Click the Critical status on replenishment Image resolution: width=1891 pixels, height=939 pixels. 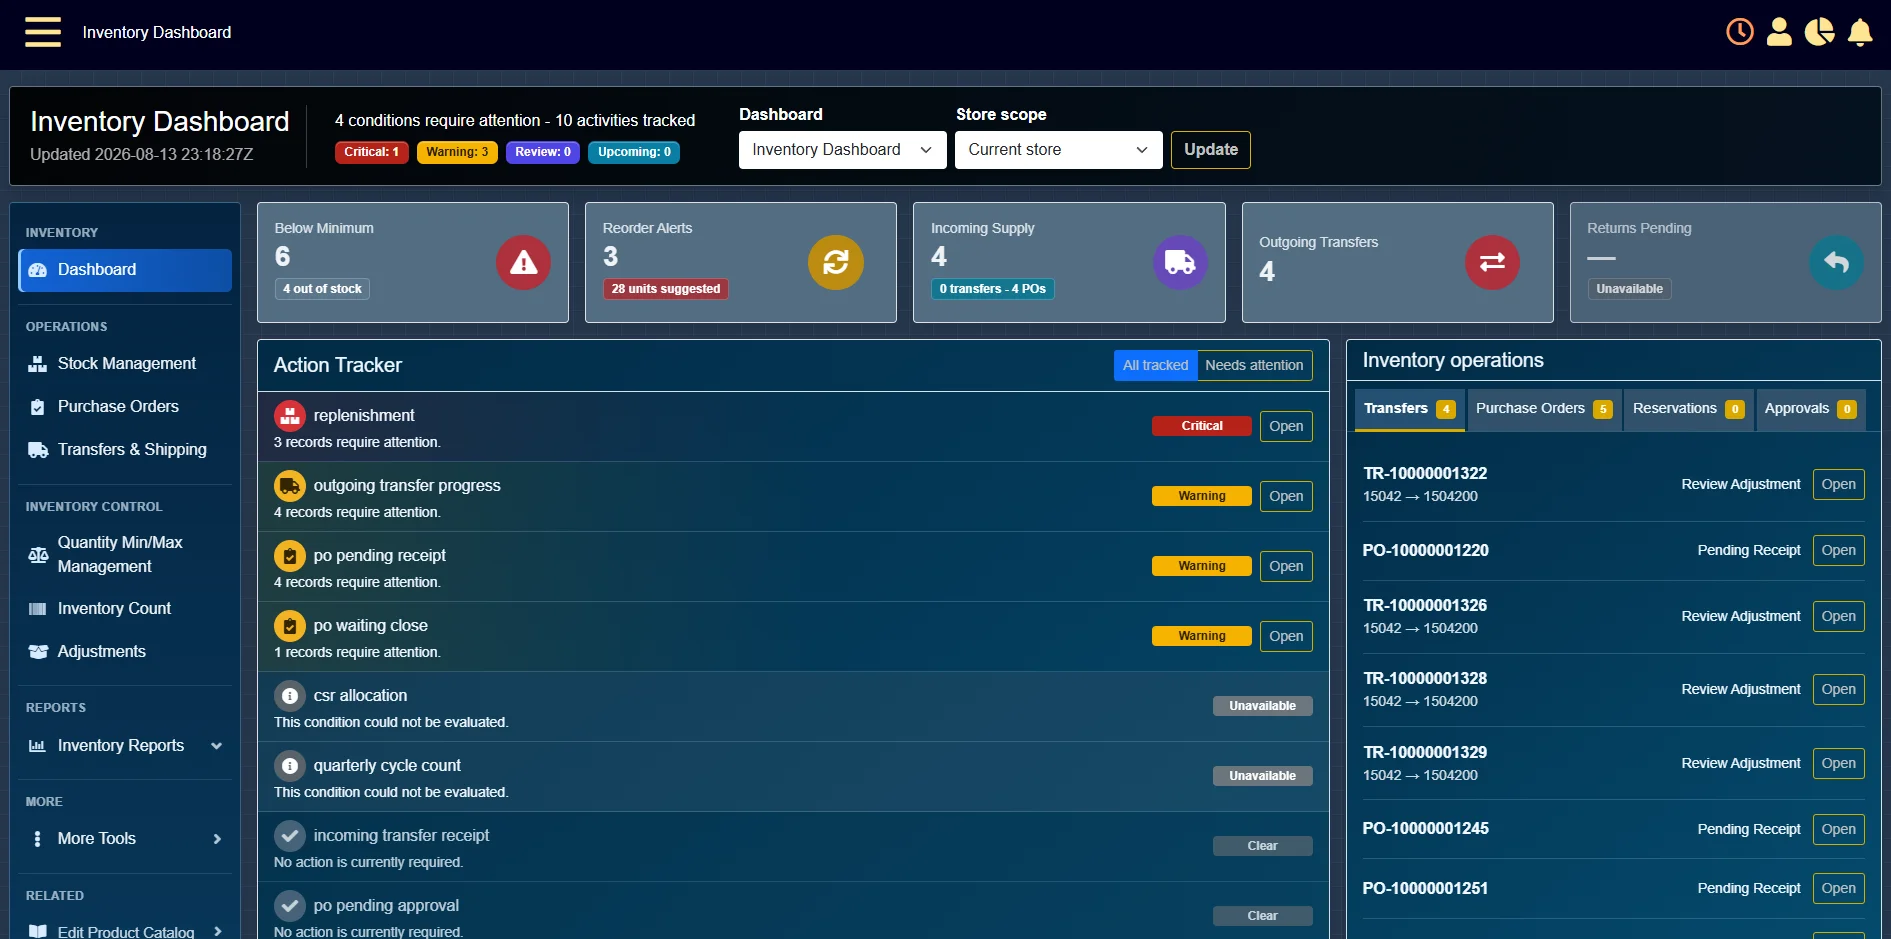(1202, 426)
